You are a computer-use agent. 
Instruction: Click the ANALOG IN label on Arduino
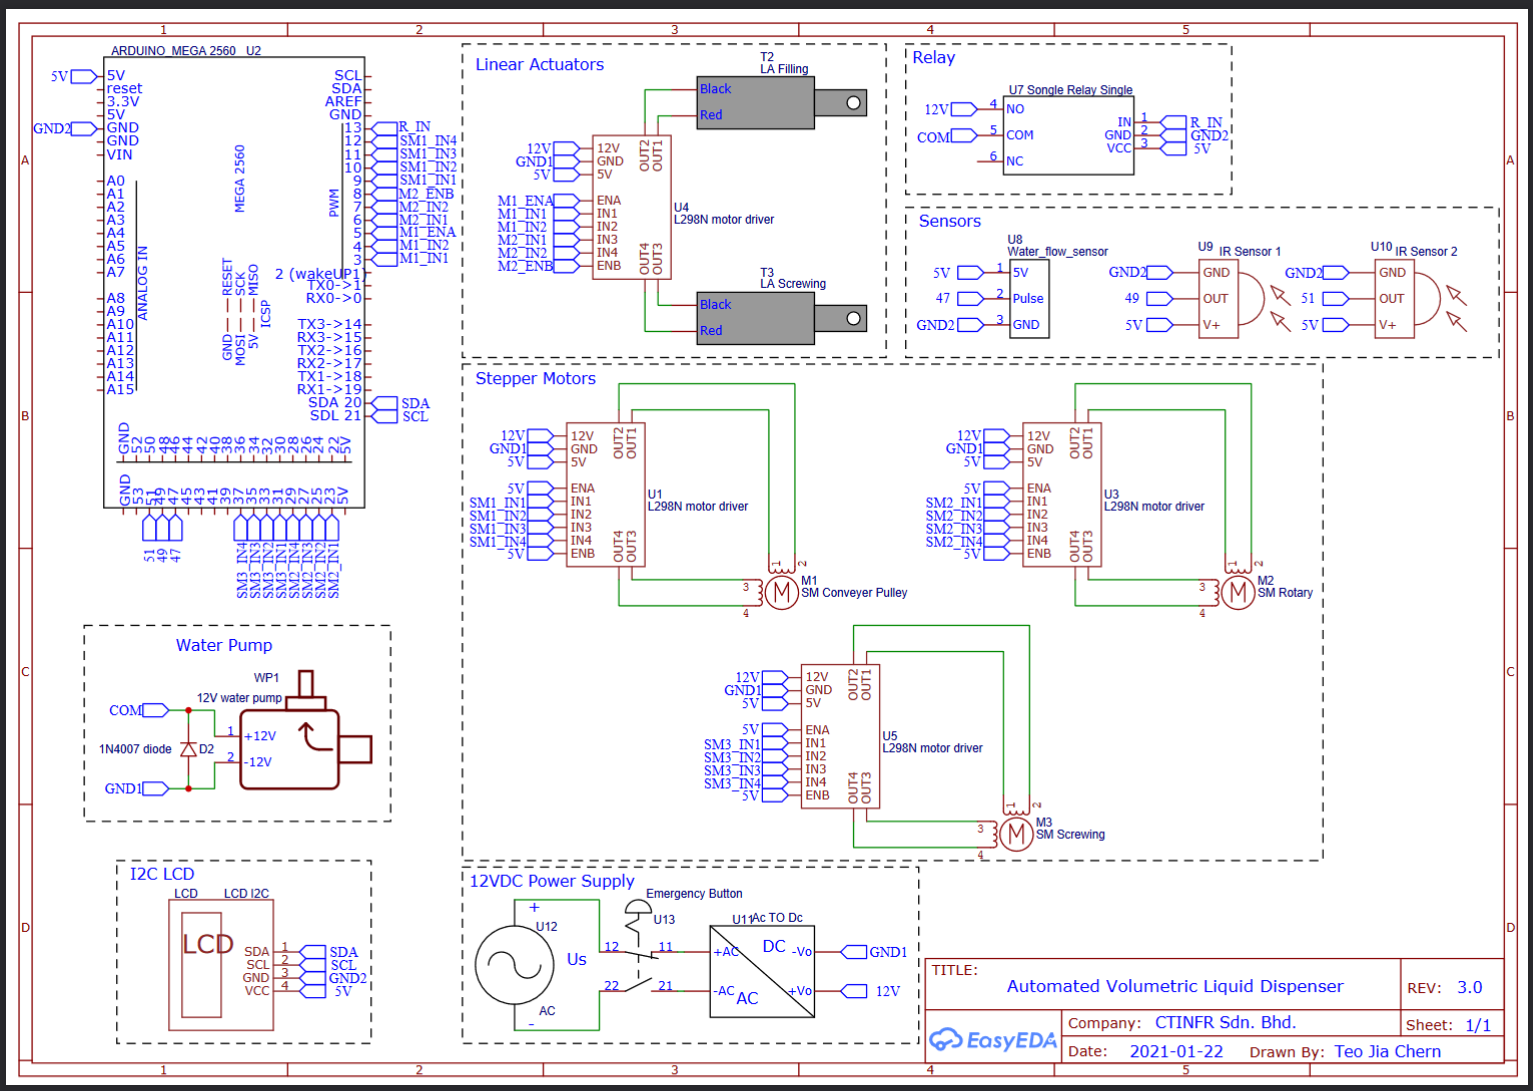pos(142,283)
